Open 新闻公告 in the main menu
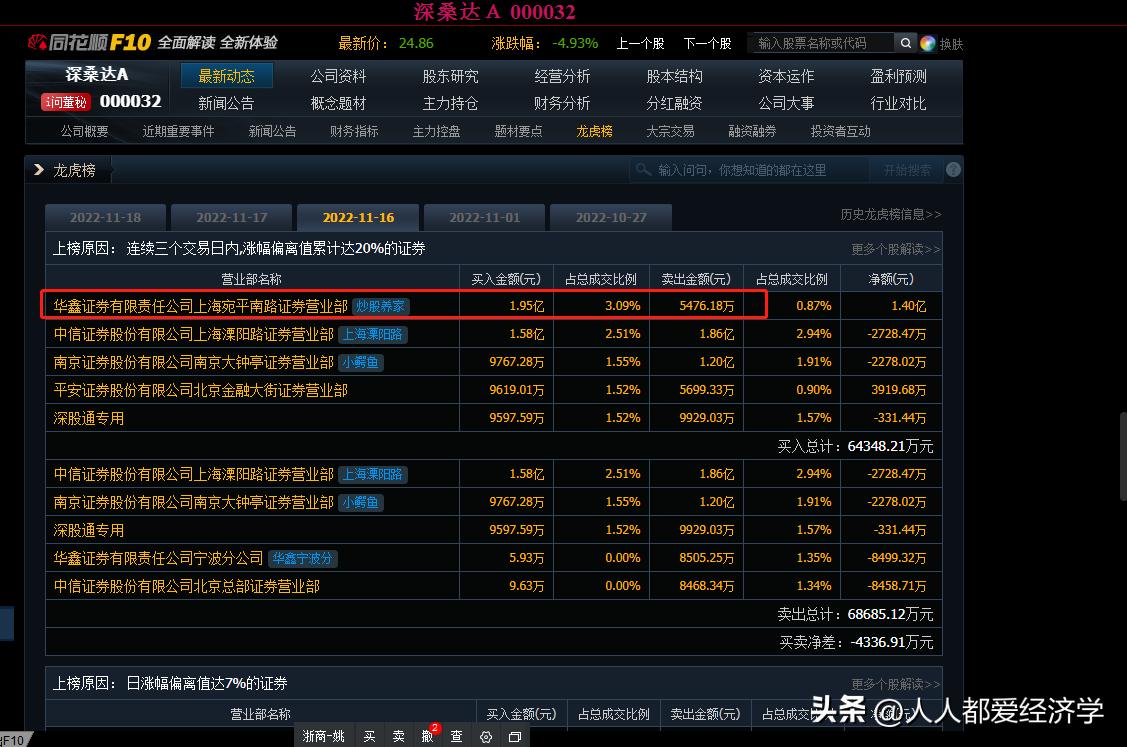 pos(226,104)
